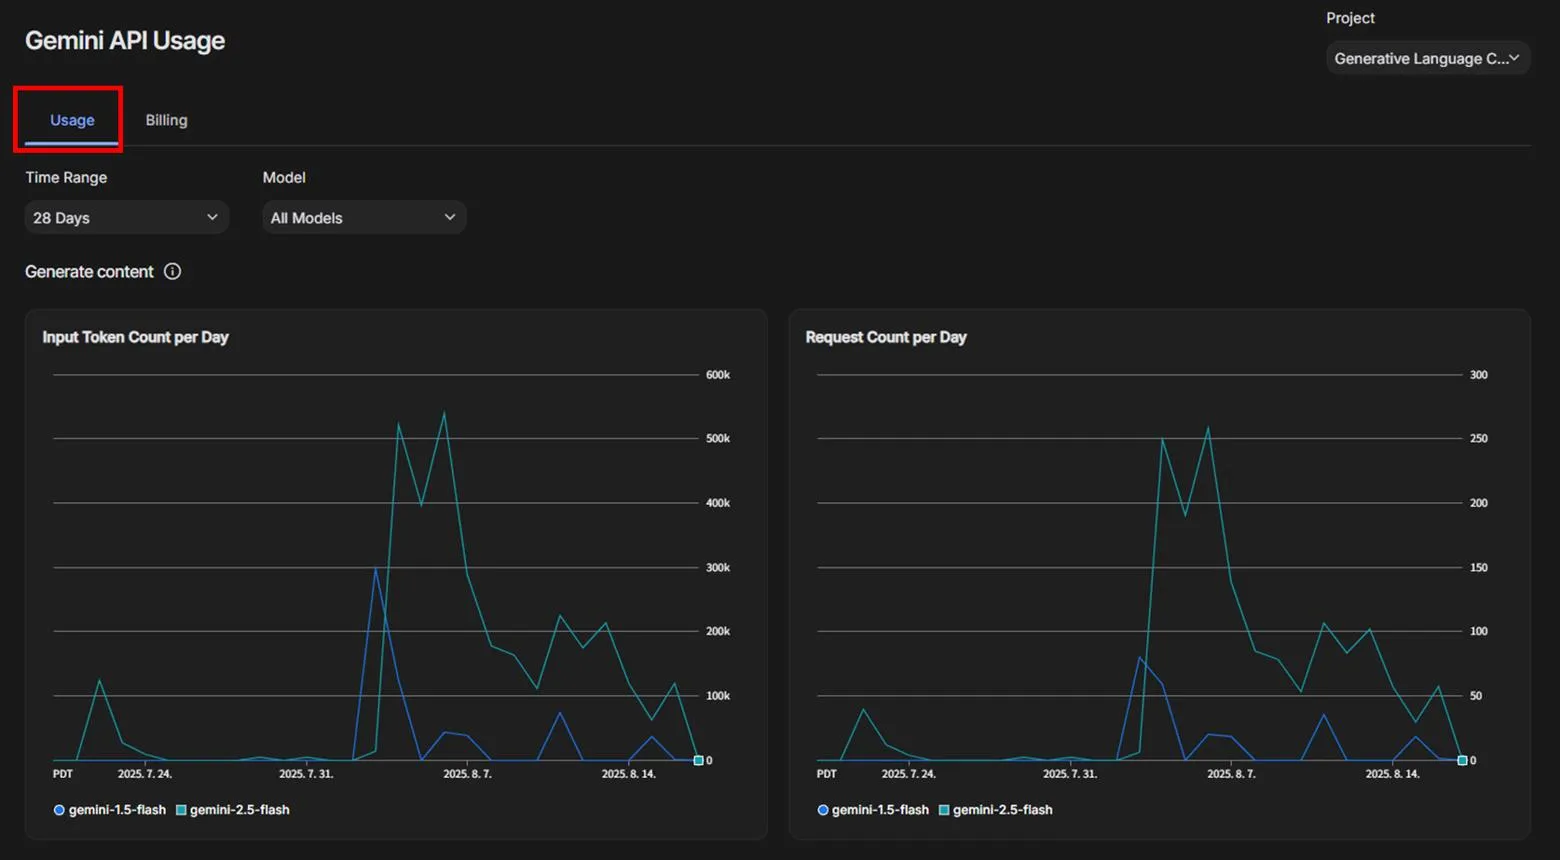Click the 2025. 7. 31. date in Request Count chart
Image resolution: width=1560 pixels, height=860 pixels.
[1070, 774]
